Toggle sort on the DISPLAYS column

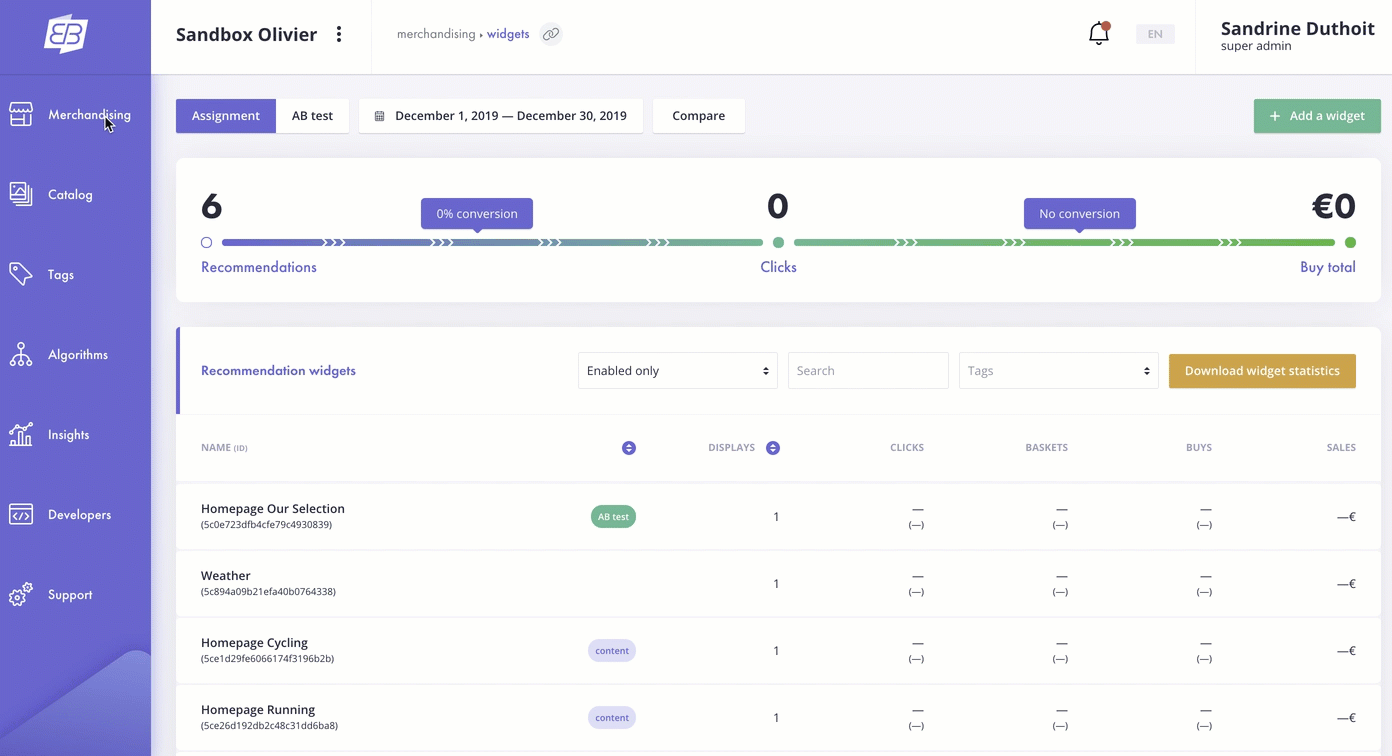[773, 448]
